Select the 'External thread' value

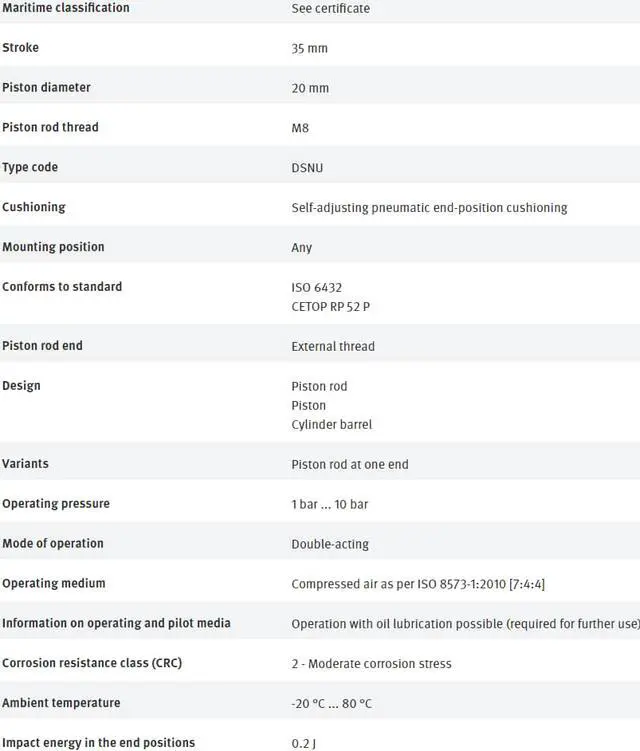[x=333, y=347]
